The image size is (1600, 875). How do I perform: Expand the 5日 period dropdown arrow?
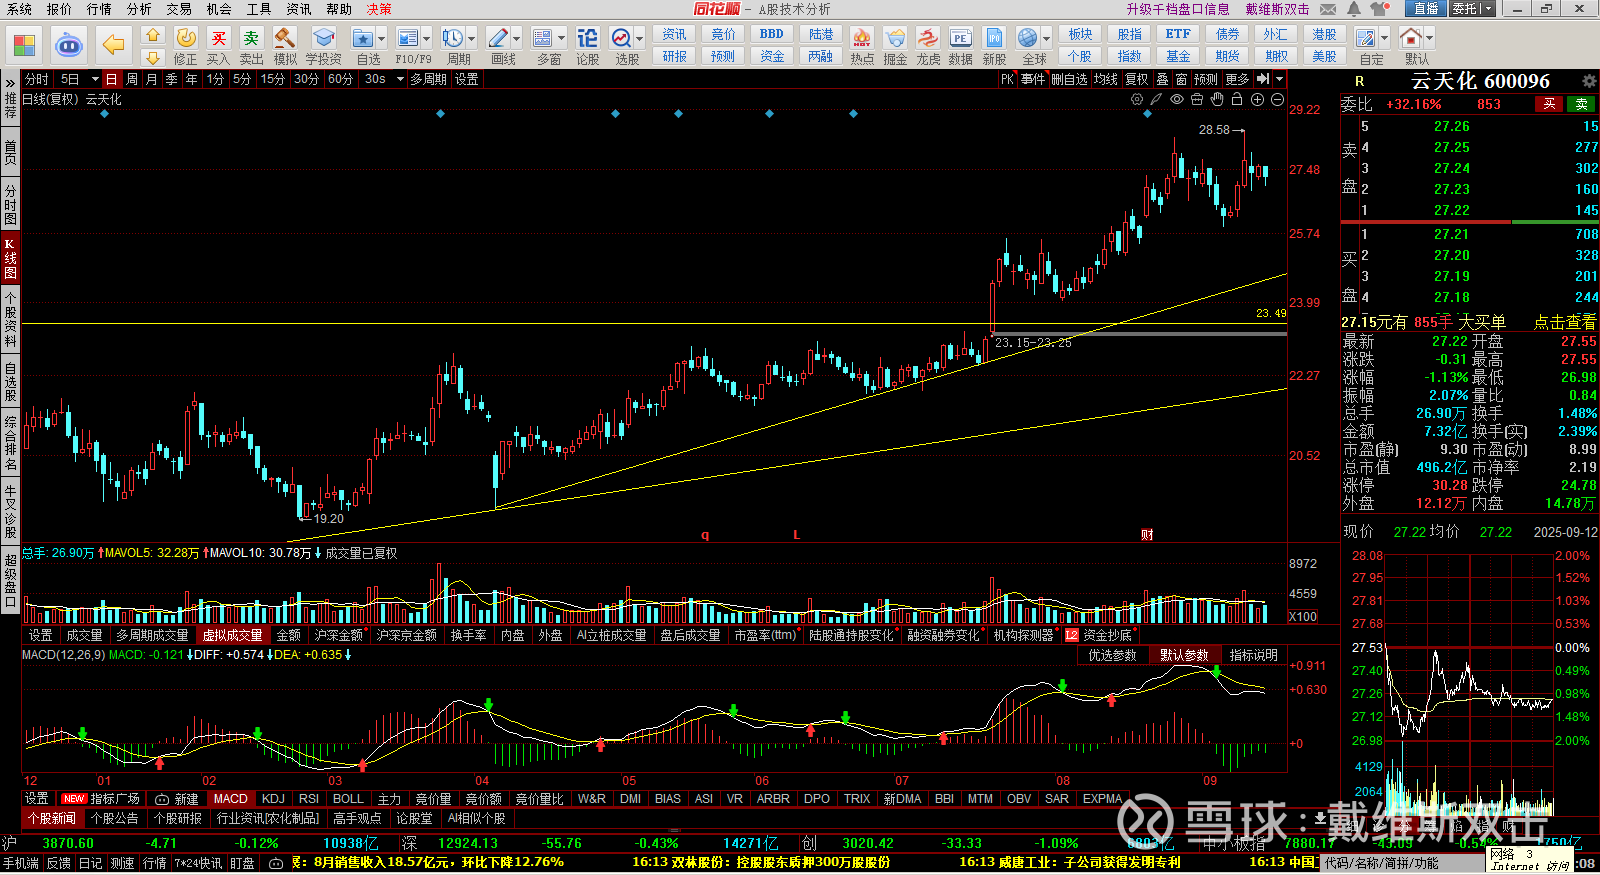(95, 79)
